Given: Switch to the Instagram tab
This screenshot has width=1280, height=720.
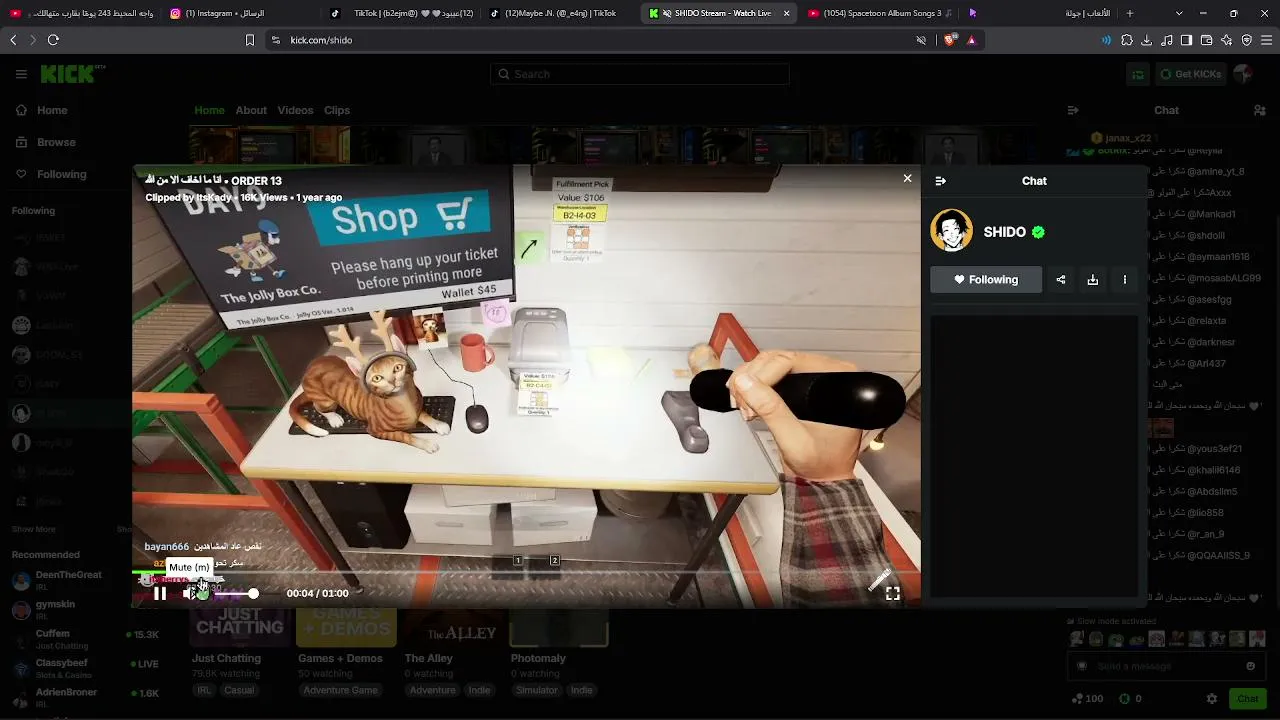Looking at the screenshot, I should (240, 13).
